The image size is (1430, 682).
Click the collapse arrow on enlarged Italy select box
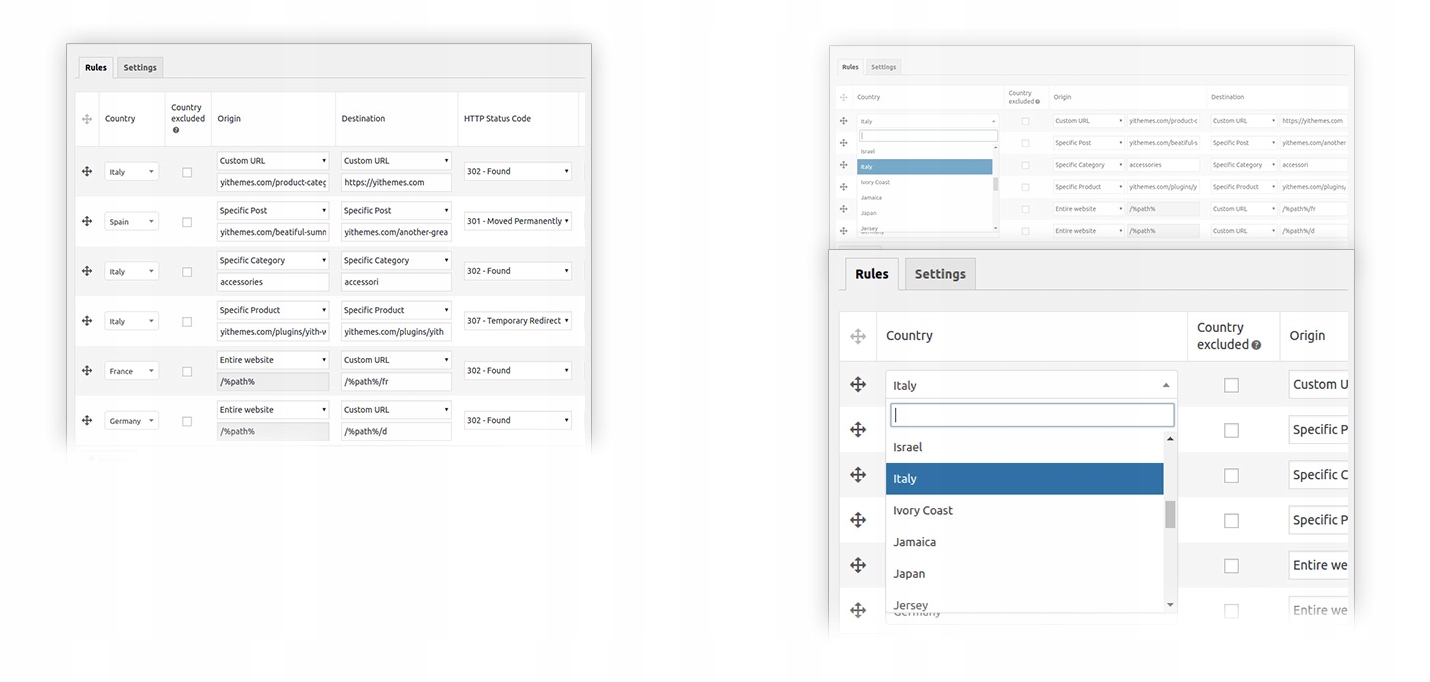tap(1165, 385)
